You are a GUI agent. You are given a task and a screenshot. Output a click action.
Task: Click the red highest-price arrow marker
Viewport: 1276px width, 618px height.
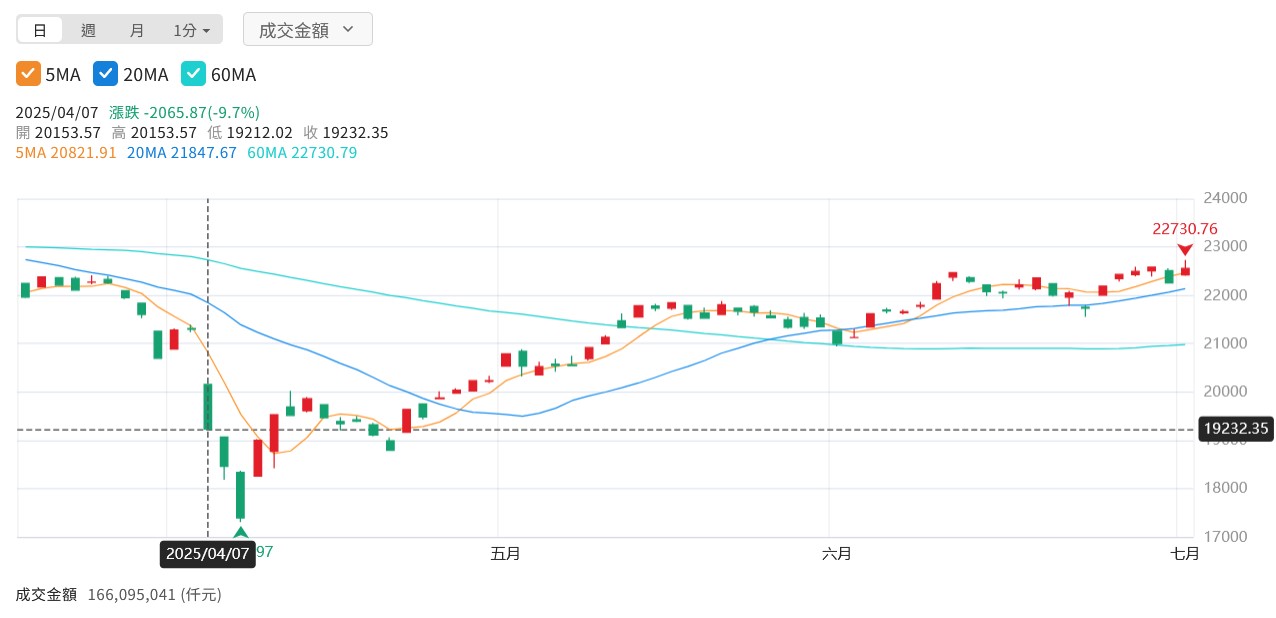[1185, 249]
